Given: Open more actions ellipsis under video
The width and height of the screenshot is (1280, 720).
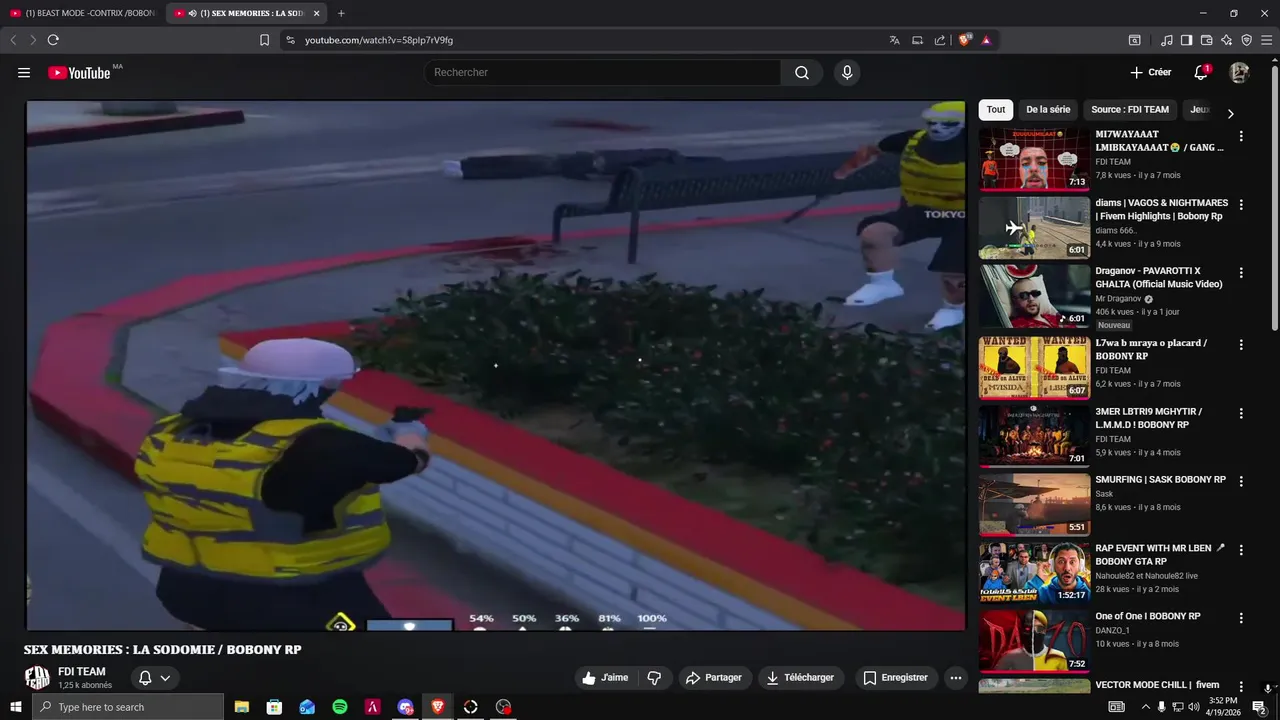Looking at the screenshot, I should 956,678.
